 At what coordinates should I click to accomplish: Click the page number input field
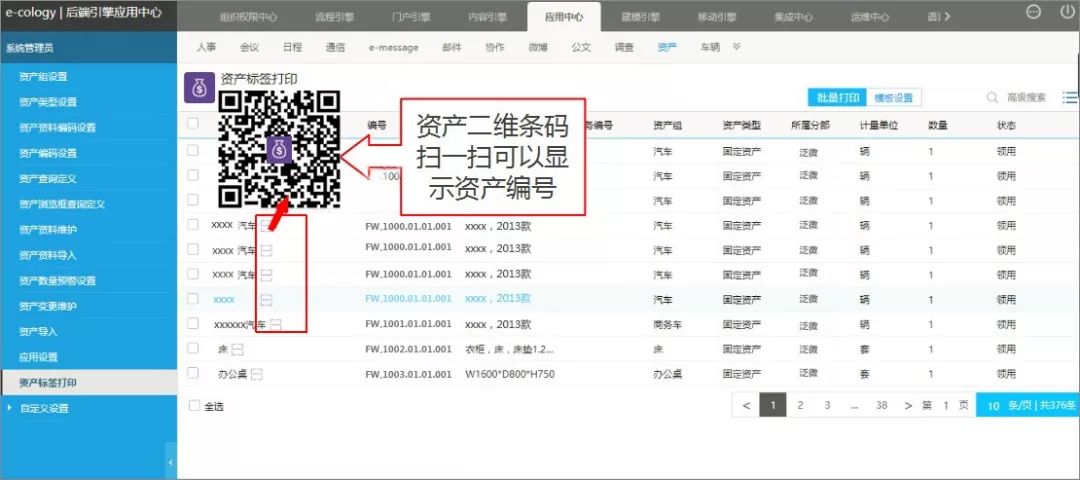(x=946, y=406)
